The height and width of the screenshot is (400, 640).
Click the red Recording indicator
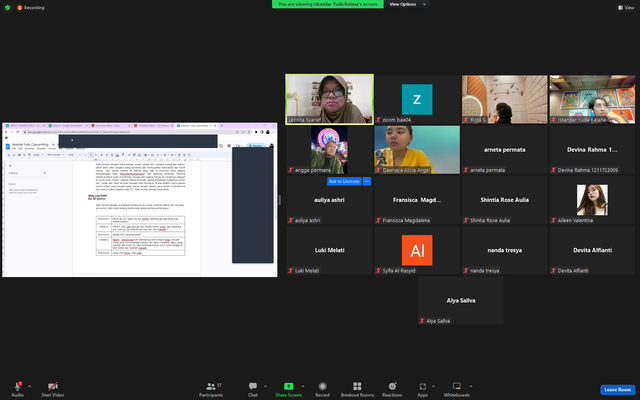31,7
